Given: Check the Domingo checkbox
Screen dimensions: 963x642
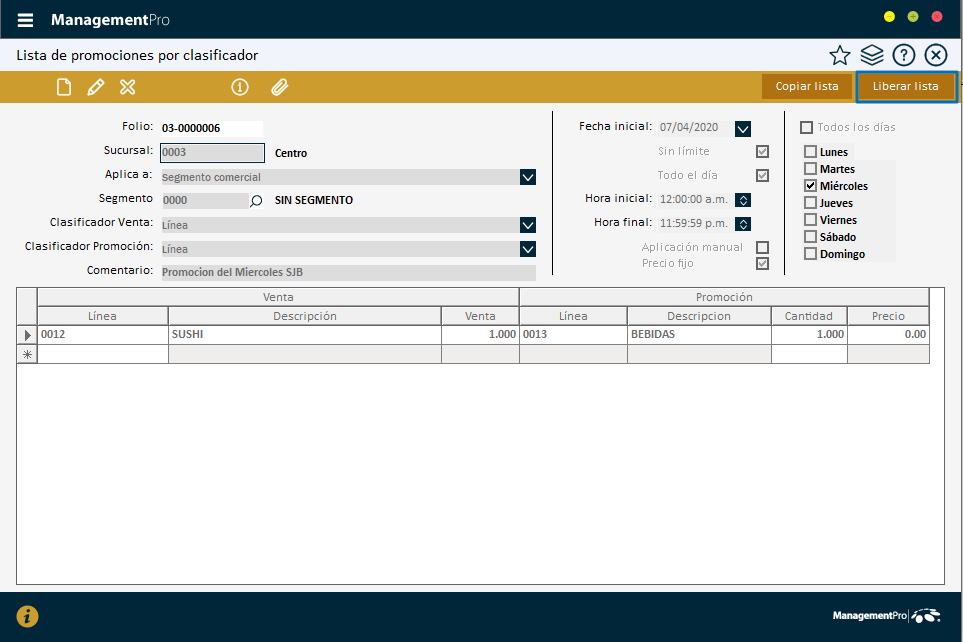Looking at the screenshot, I should pos(811,254).
